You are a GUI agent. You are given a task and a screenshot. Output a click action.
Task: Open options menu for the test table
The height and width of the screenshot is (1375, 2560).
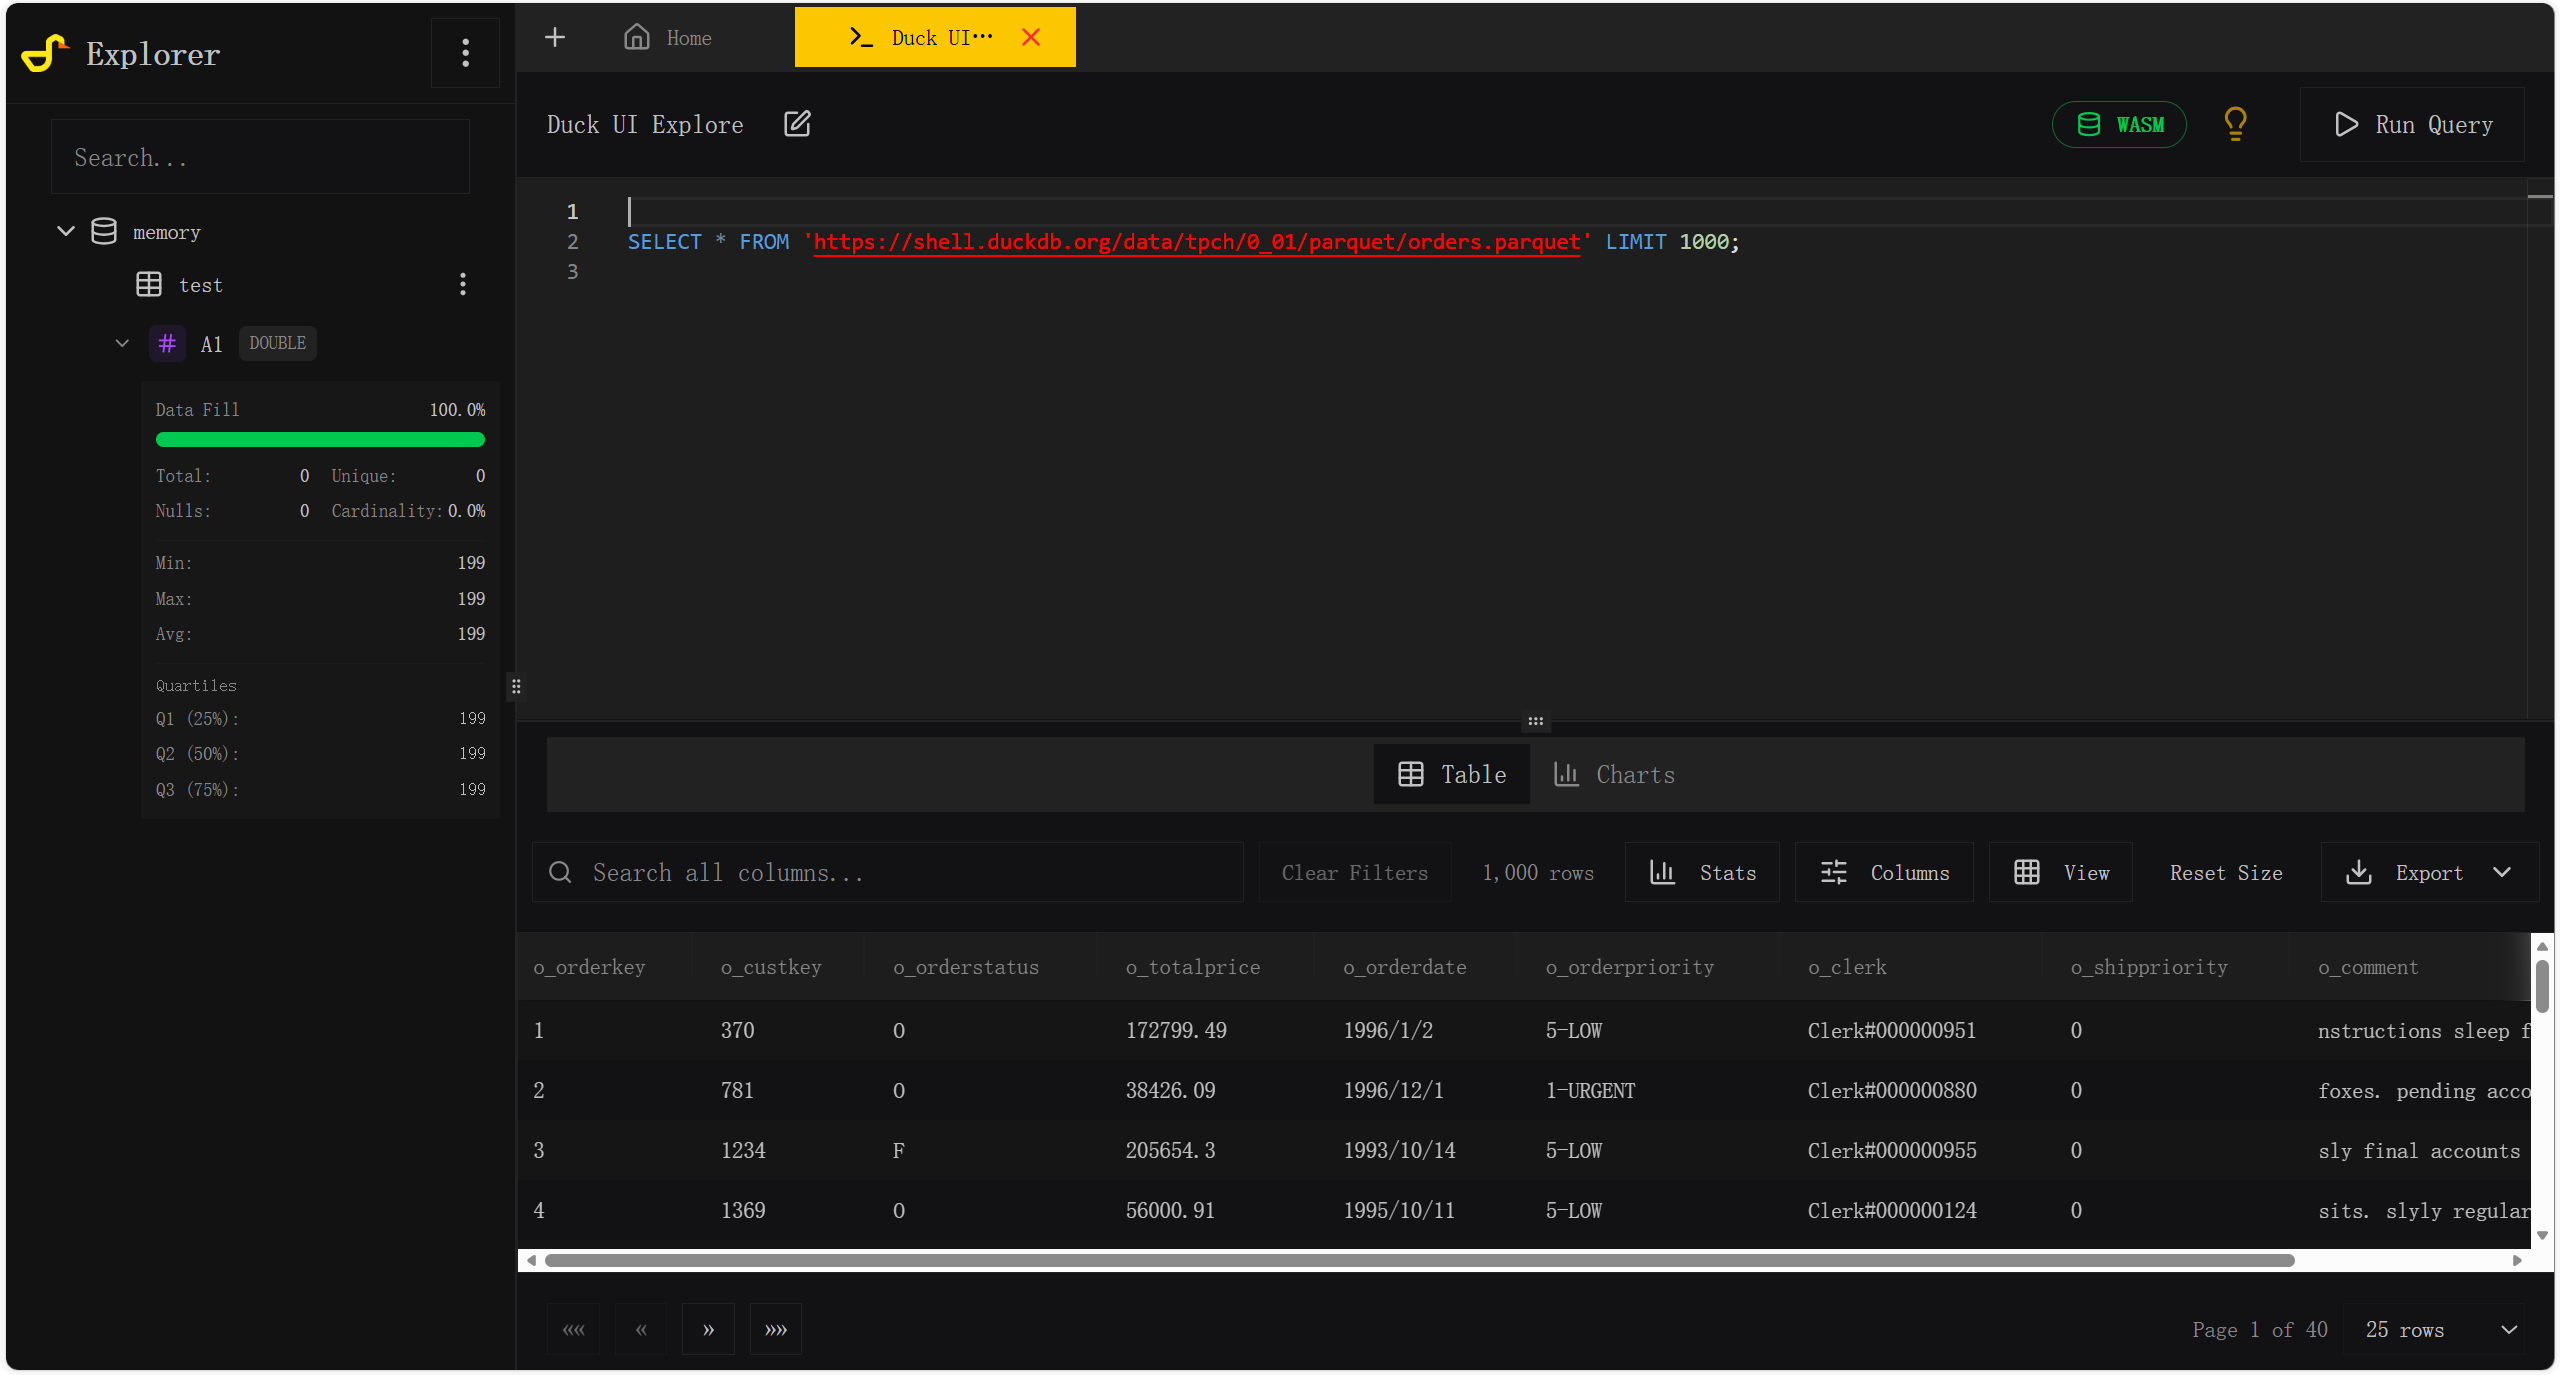click(x=462, y=285)
